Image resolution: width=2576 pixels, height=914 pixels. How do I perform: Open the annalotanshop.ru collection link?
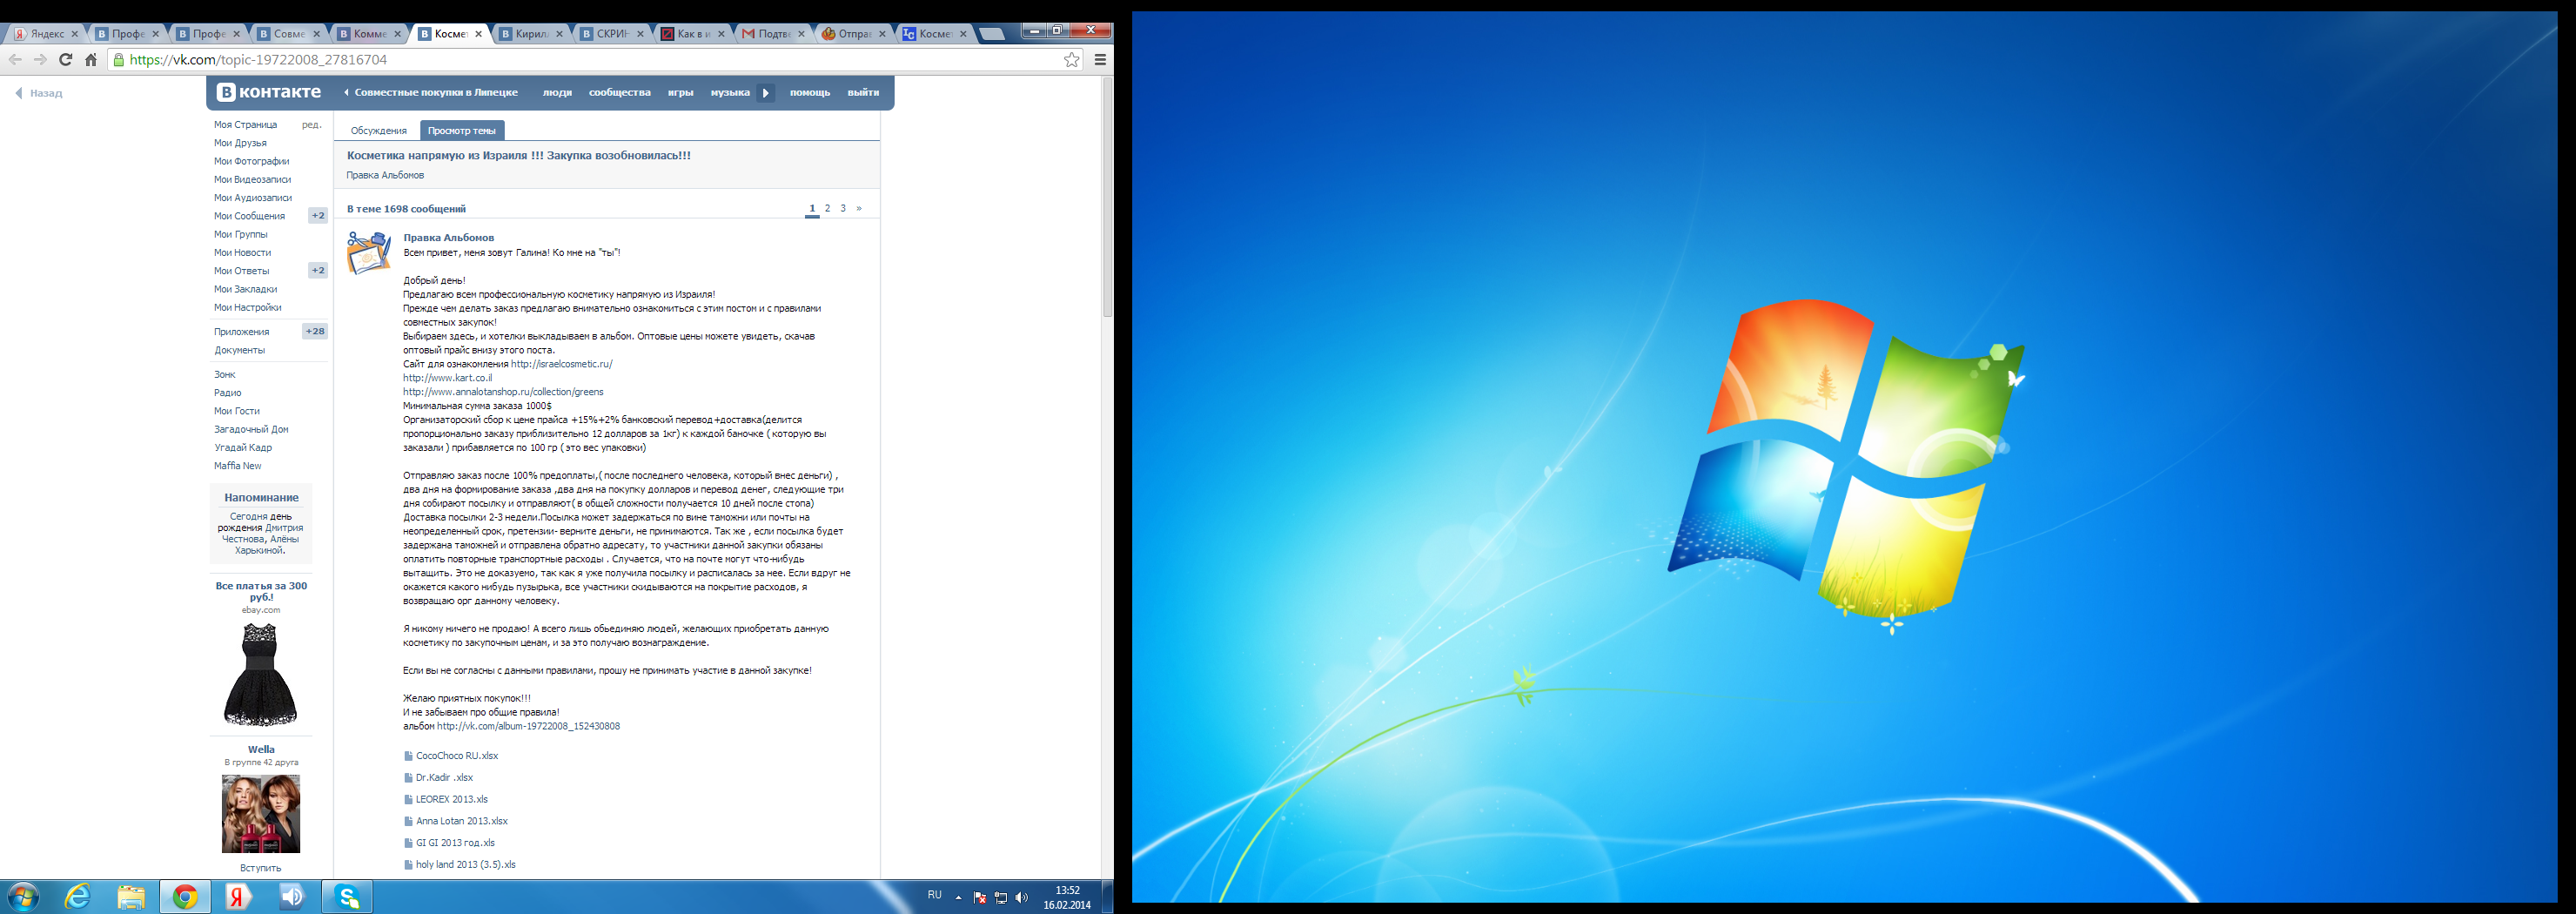tap(503, 392)
